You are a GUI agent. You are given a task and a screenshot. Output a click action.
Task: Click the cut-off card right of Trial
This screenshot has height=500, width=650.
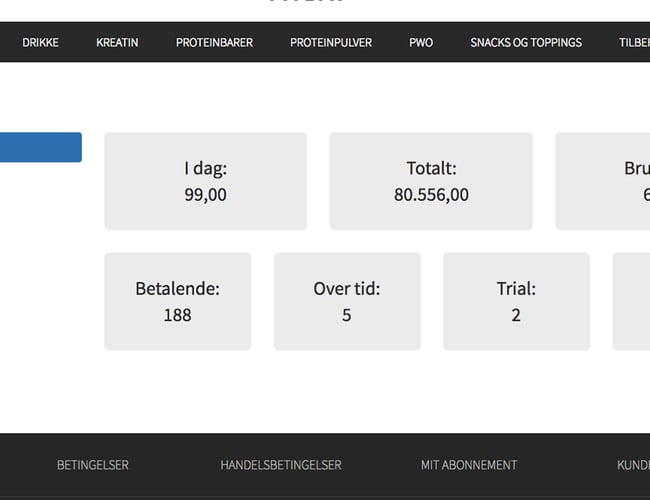[x=631, y=301]
